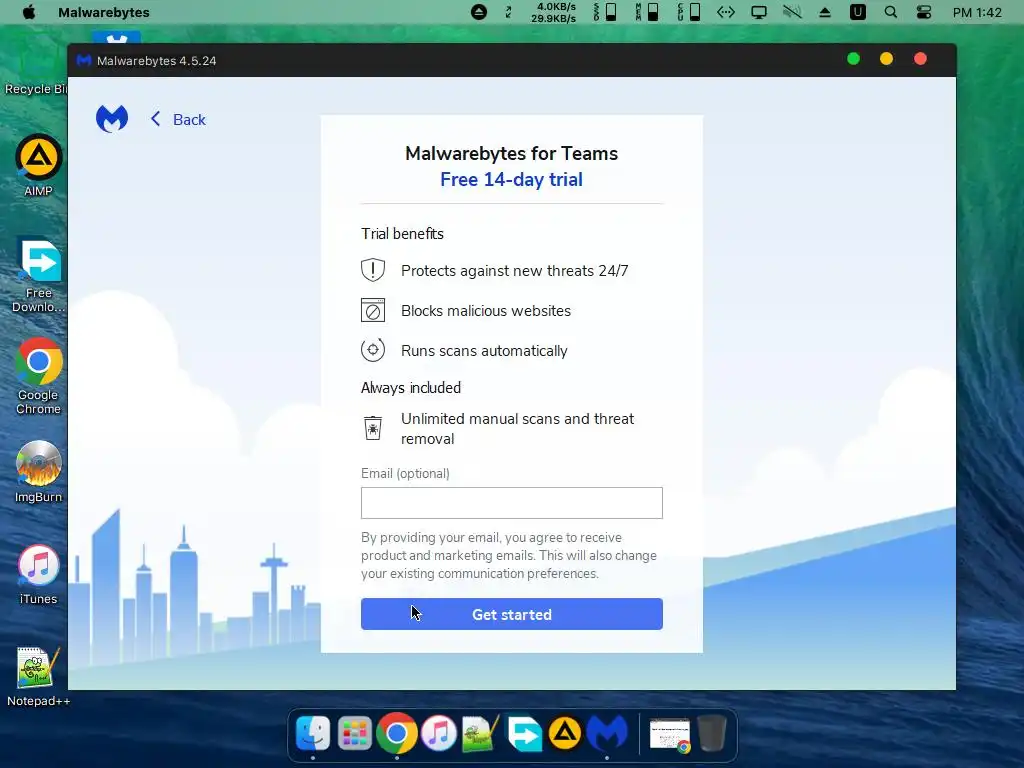Select Malwarebytes icon in the dock
1024x768 pixels.
pos(607,733)
